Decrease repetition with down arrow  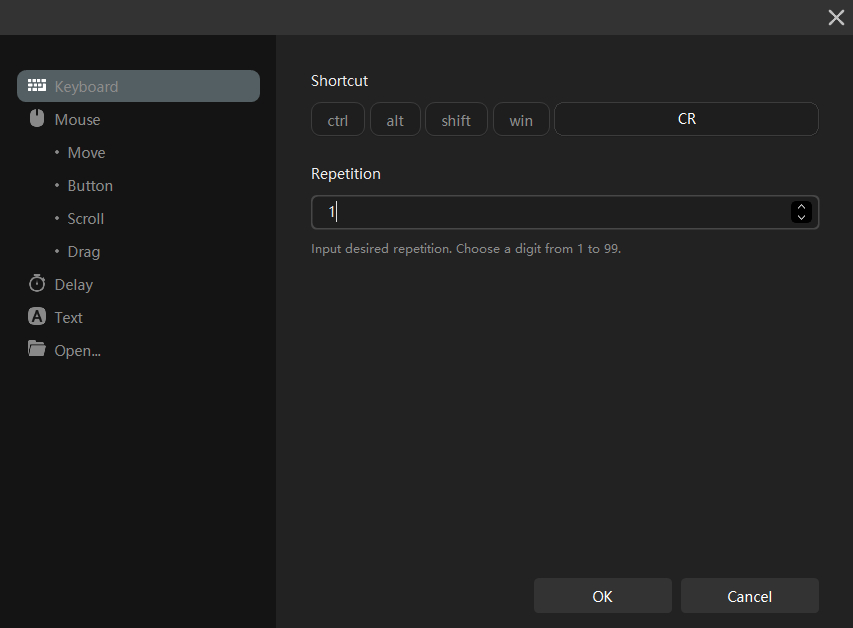(801, 217)
